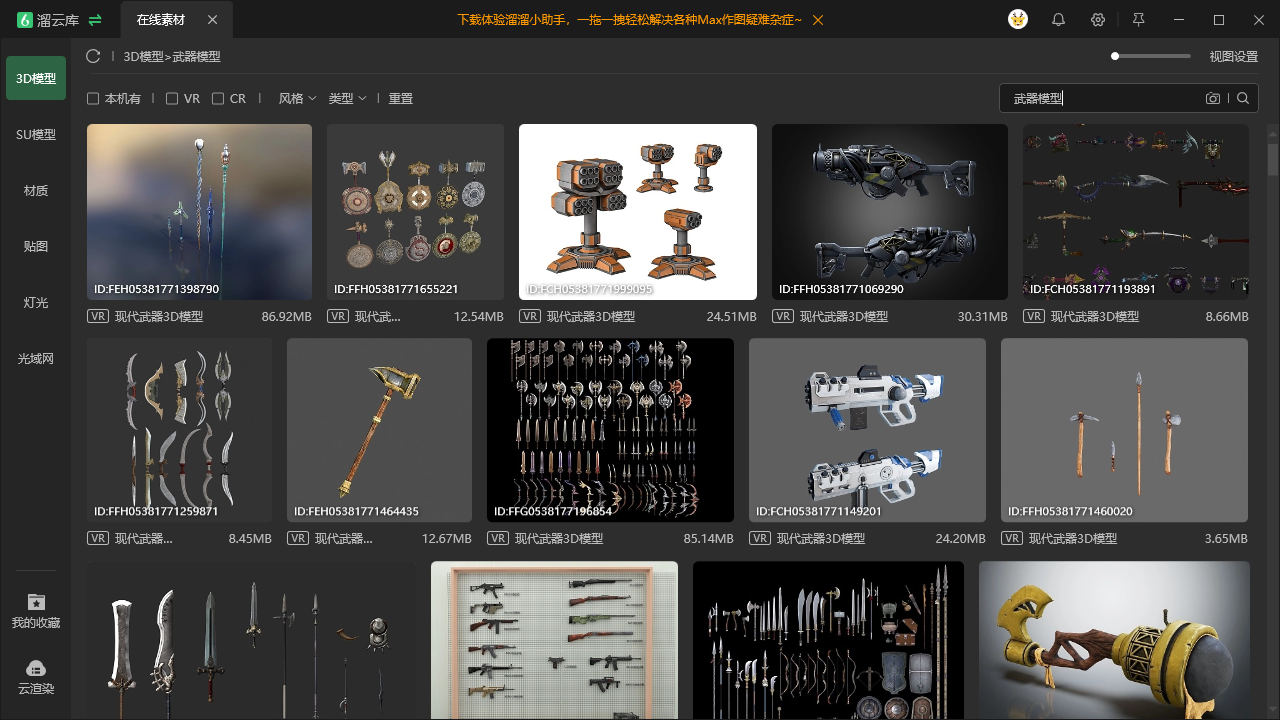Click VR badge of the 12.67MB model
The width and height of the screenshot is (1280, 720).
coord(298,538)
